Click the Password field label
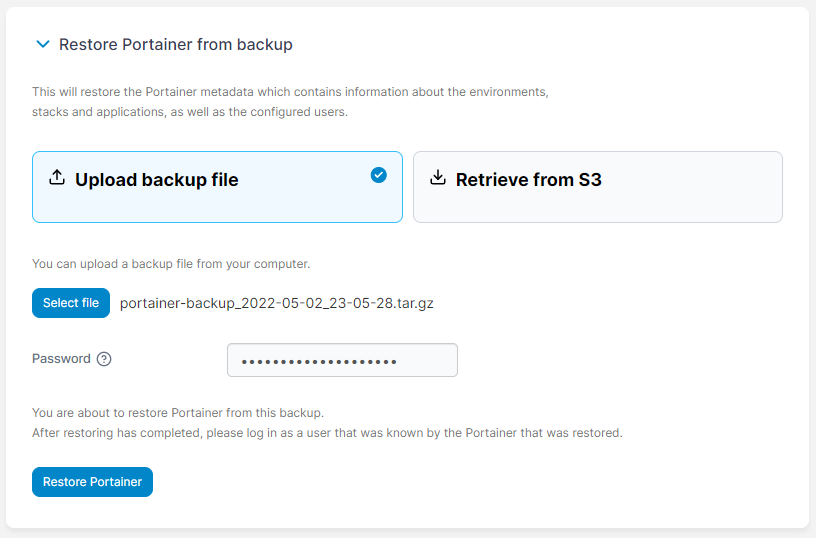This screenshot has width=816, height=538. pos(61,359)
